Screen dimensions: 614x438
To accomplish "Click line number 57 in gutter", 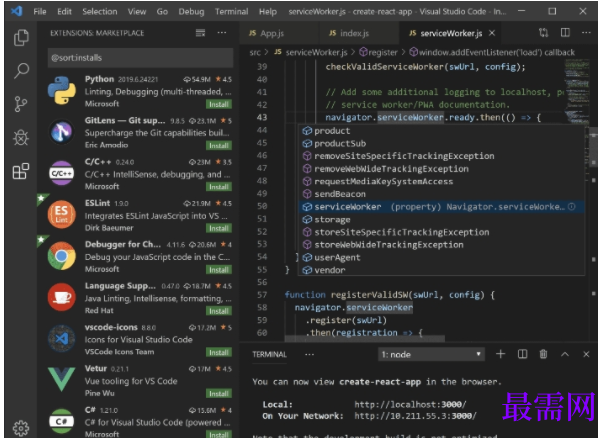I will click(262, 295).
